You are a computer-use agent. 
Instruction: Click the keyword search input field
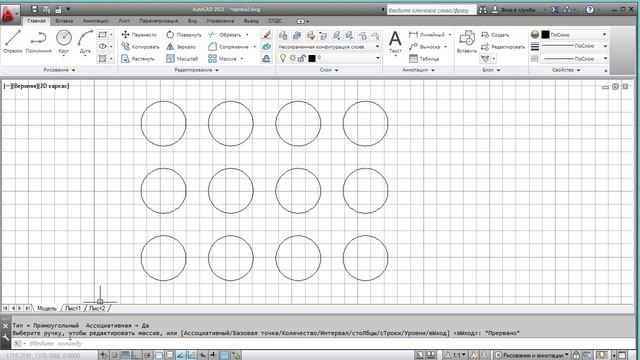tap(431, 10)
